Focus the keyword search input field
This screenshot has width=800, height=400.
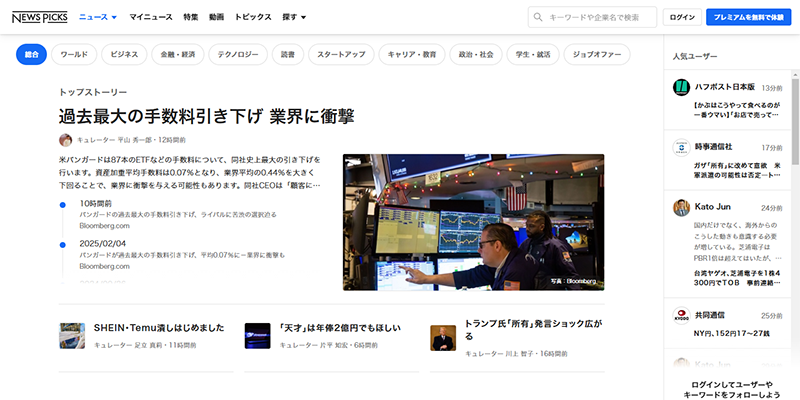600,17
